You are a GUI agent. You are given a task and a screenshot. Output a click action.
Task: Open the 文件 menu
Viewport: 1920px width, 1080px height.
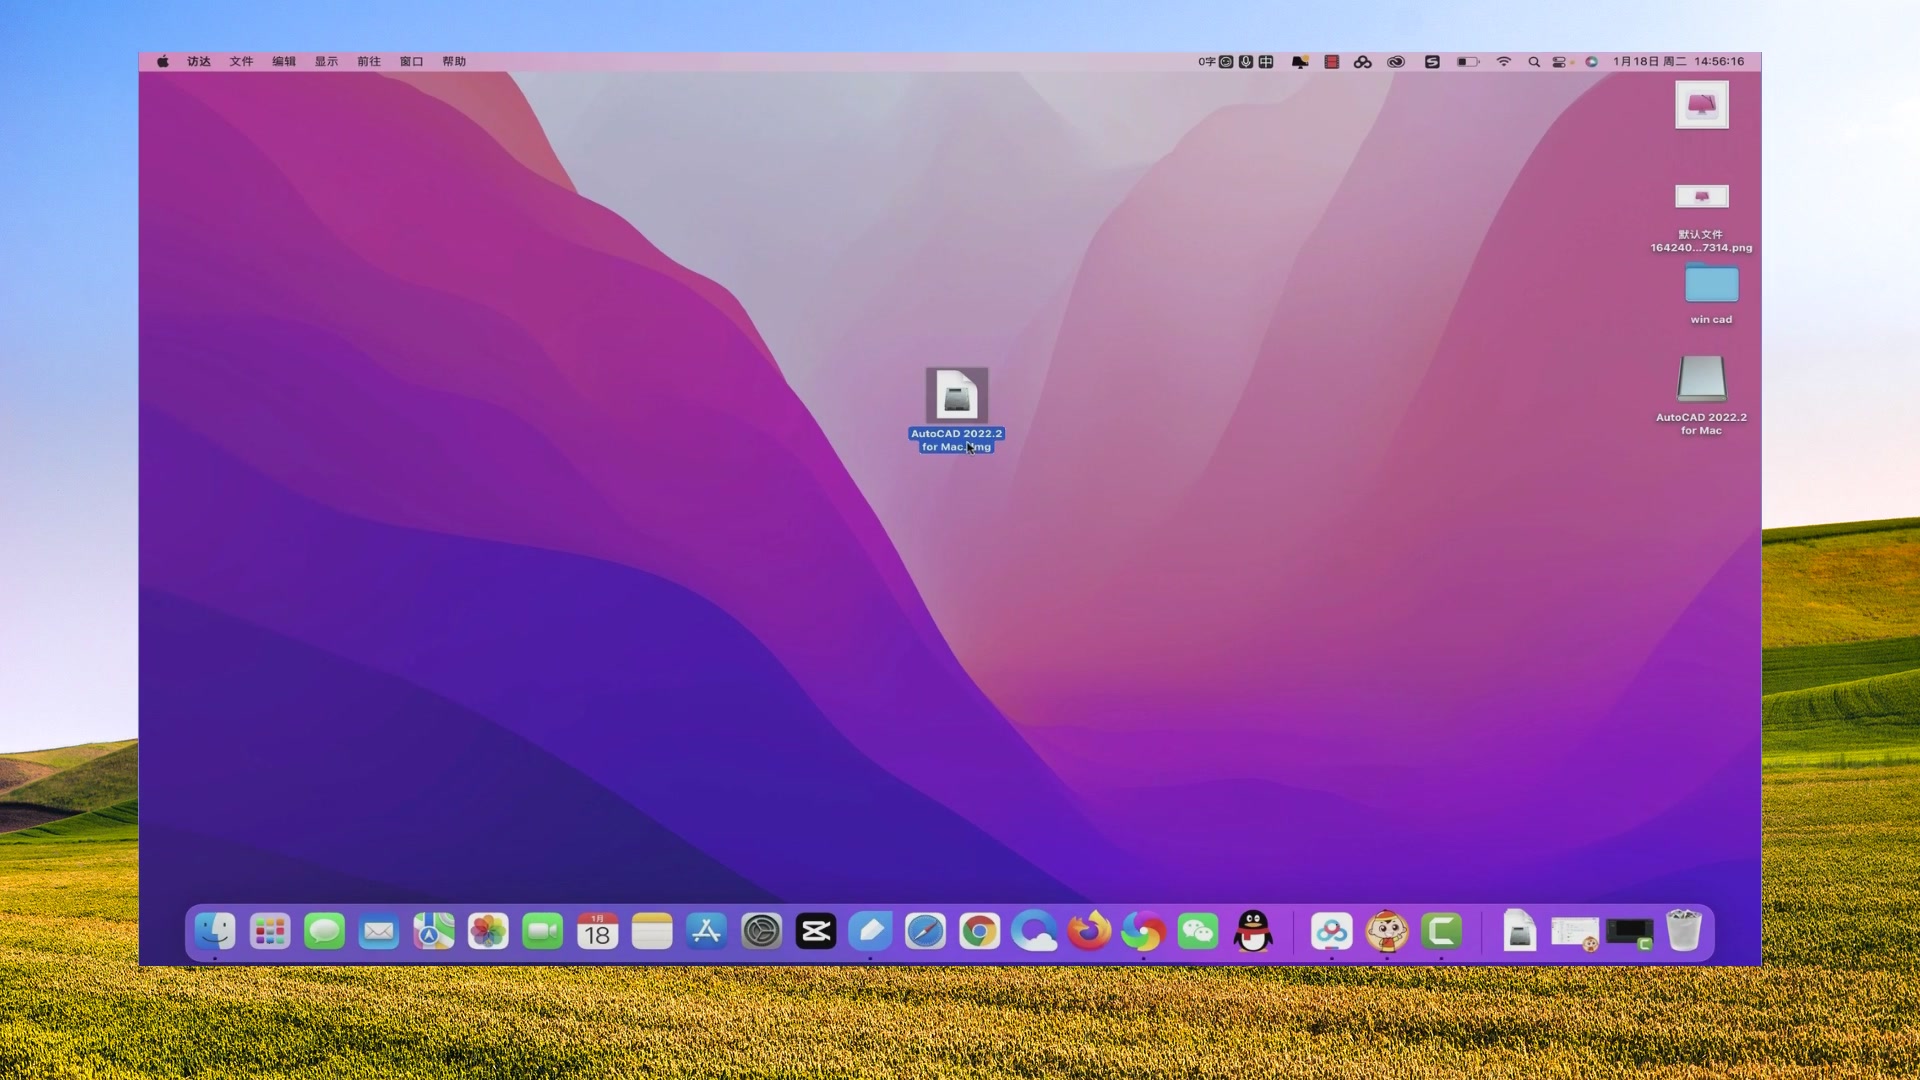(x=241, y=61)
